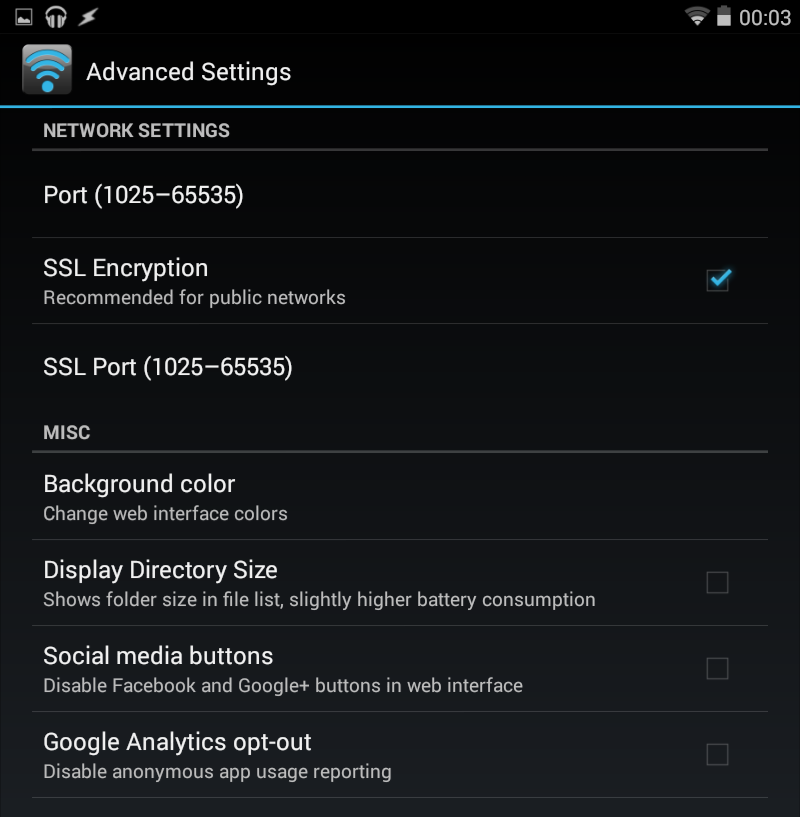Tap the lightning bolt status icon

coord(88,17)
